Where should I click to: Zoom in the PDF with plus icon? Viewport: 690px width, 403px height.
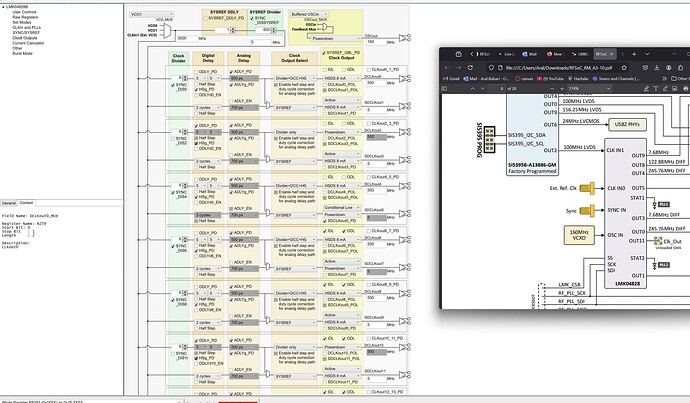pos(562,88)
